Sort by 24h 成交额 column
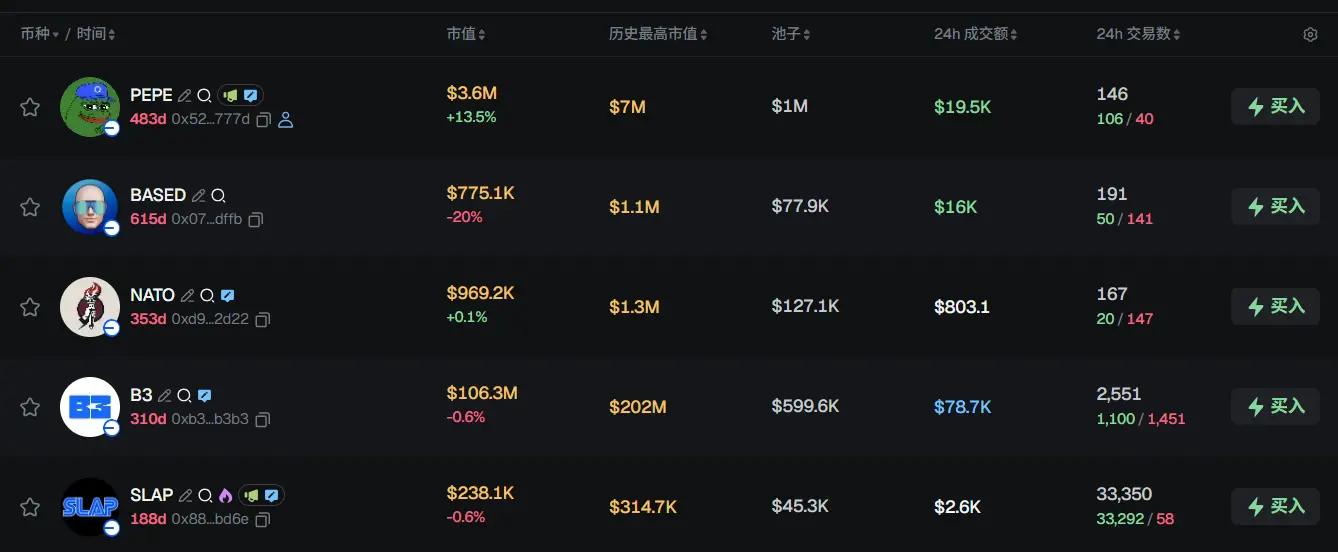 [976, 34]
